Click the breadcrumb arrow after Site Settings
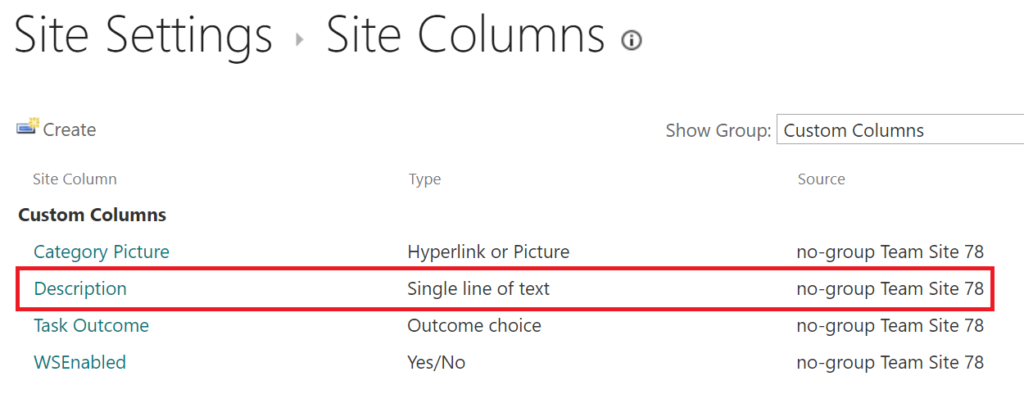The width and height of the screenshot is (1024, 417). (x=300, y=40)
